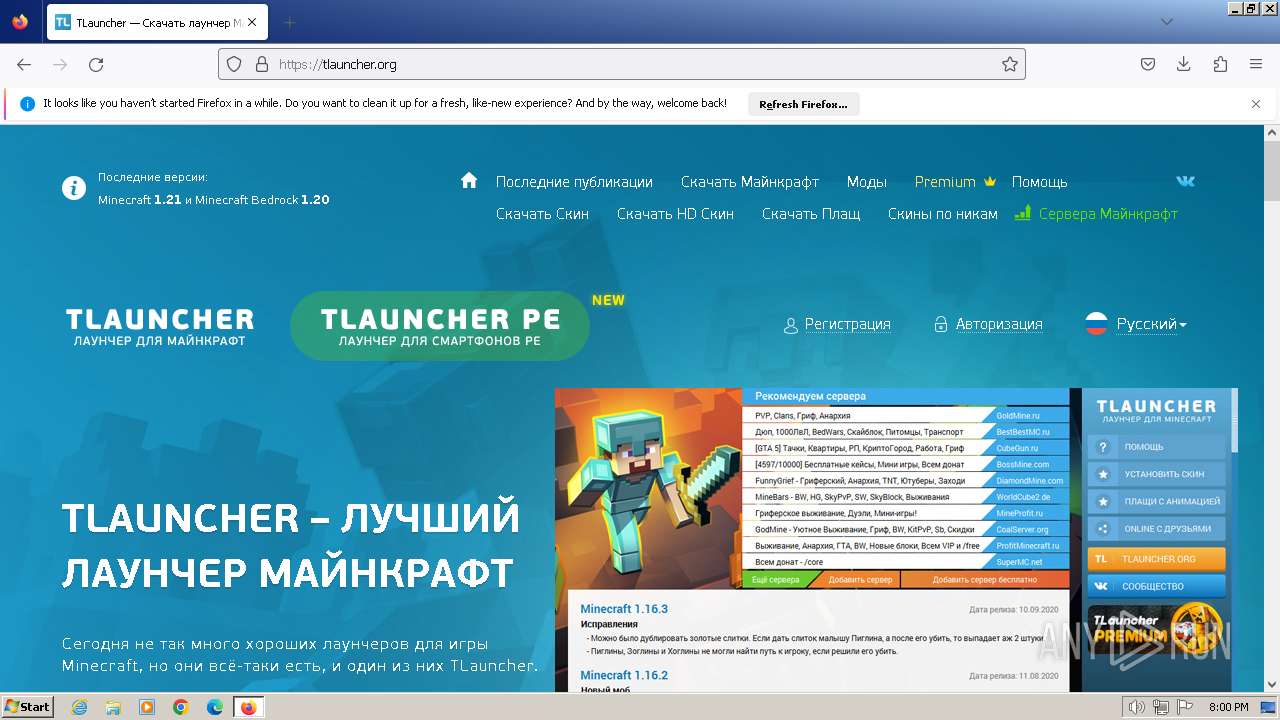1280x720 pixels.
Task: Open the Windows Start button
Action: click(x=28, y=707)
